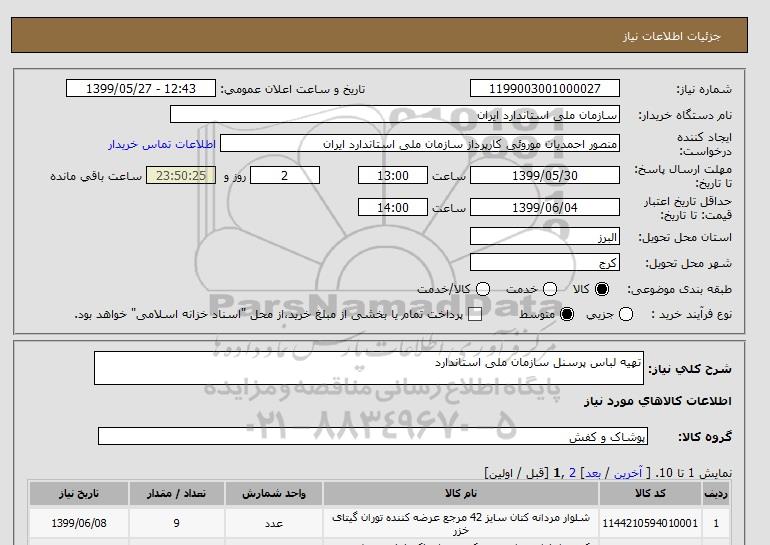Click the price validity date 1399/06/04 field
Image resolution: width=770 pixels, height=545 pixels.
545,207
